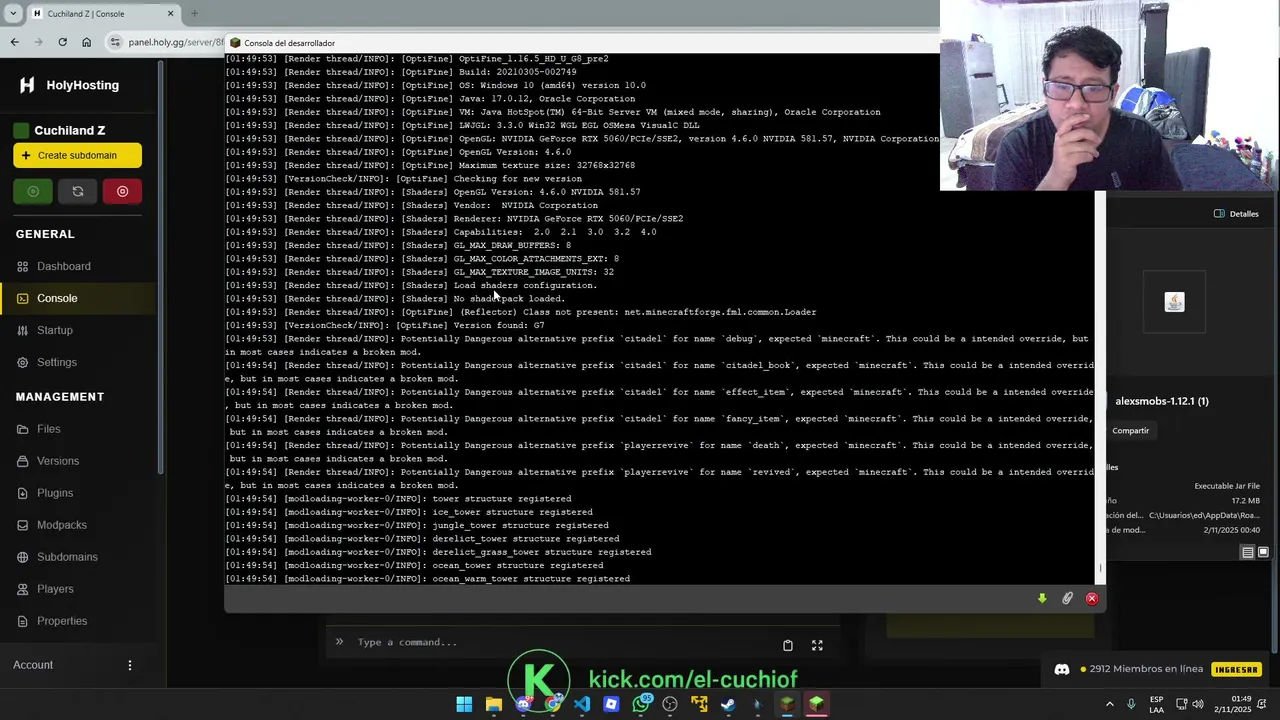The width and height of the screenshot is (1280, 720).
Task: Click the green start server button
Action: point(33,191)
